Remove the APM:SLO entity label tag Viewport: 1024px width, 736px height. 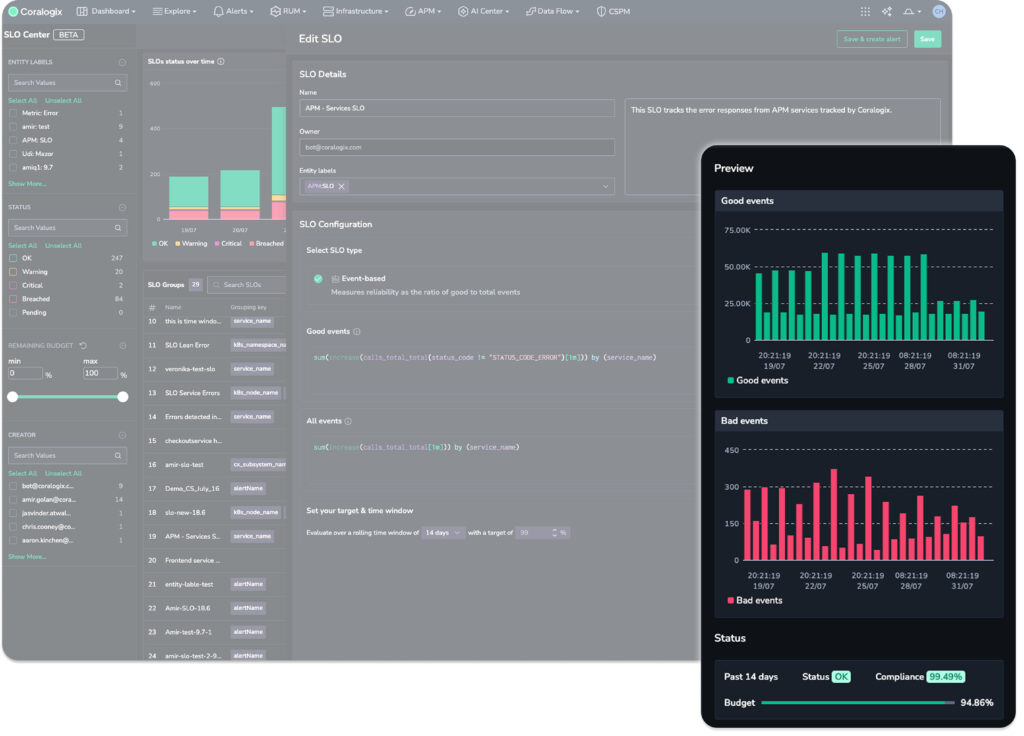tap(342, 187)
